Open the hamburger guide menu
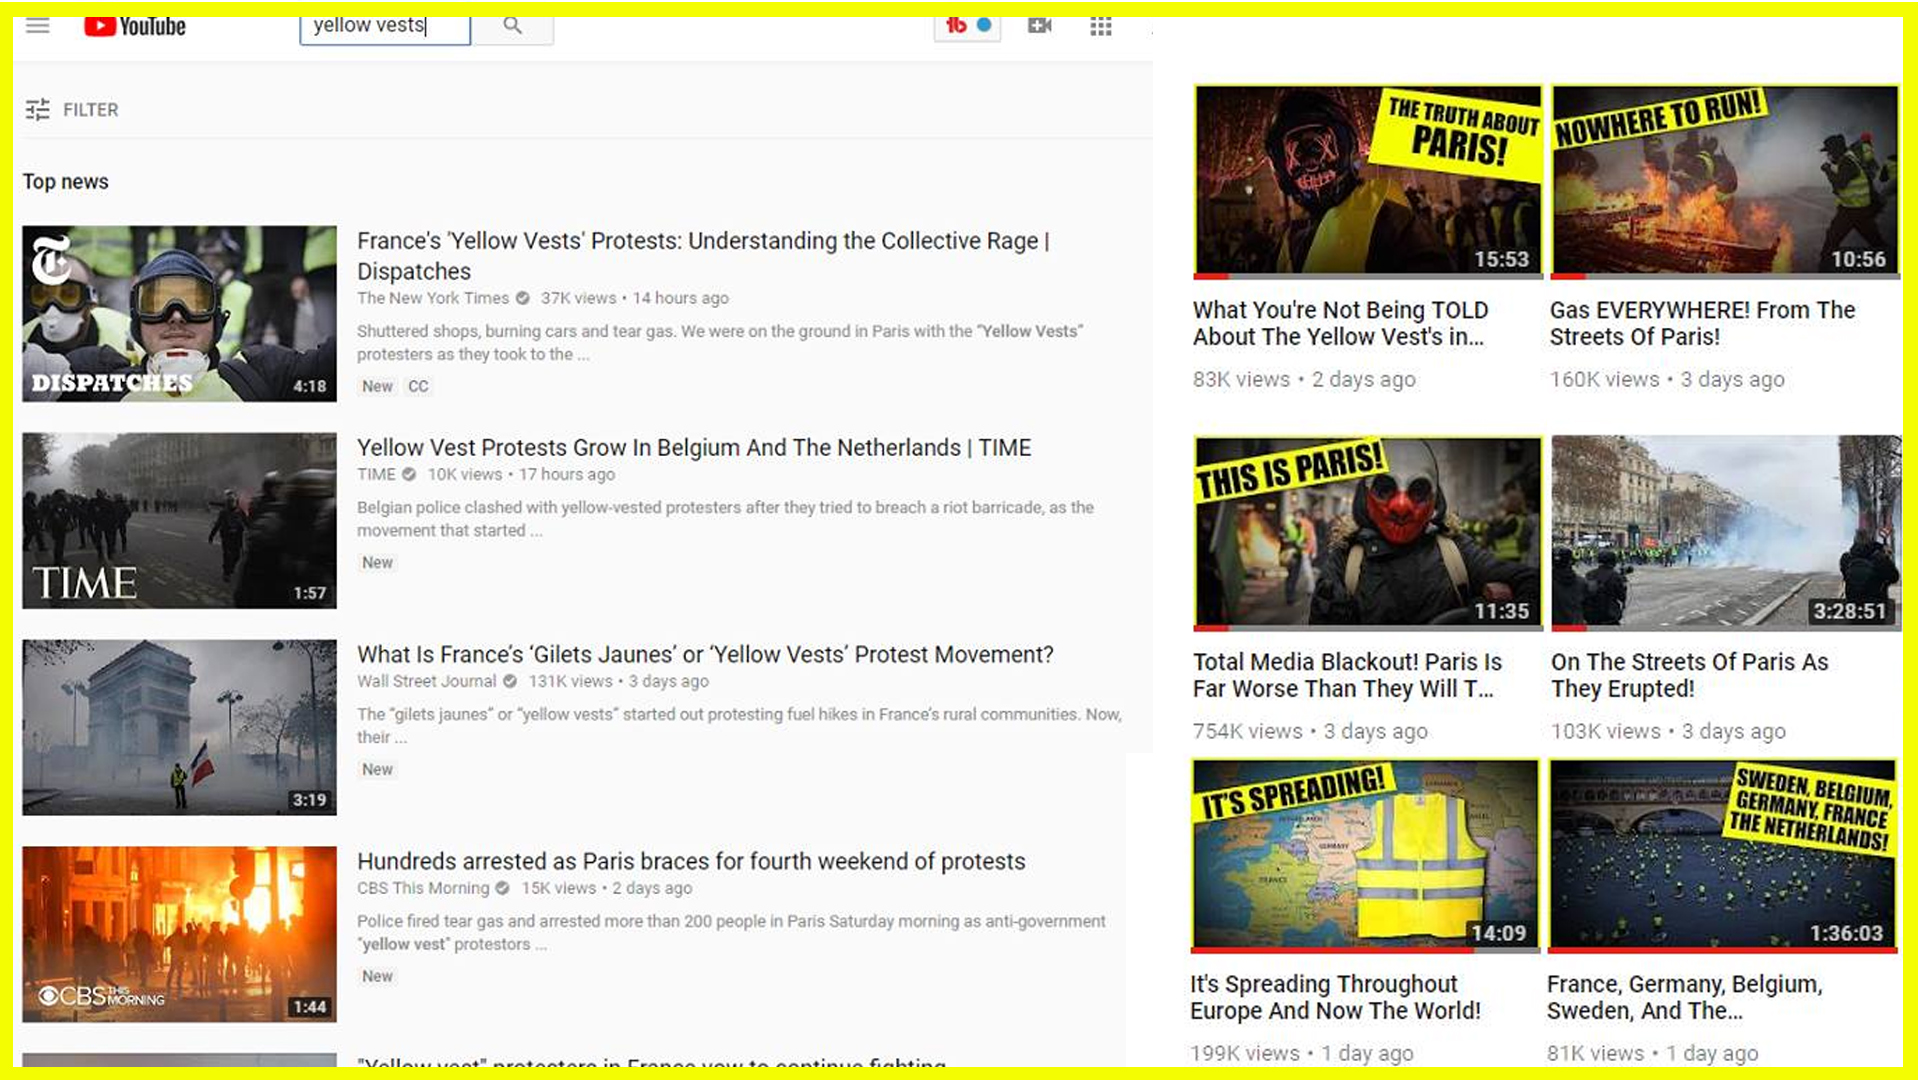 pos(38,26)
